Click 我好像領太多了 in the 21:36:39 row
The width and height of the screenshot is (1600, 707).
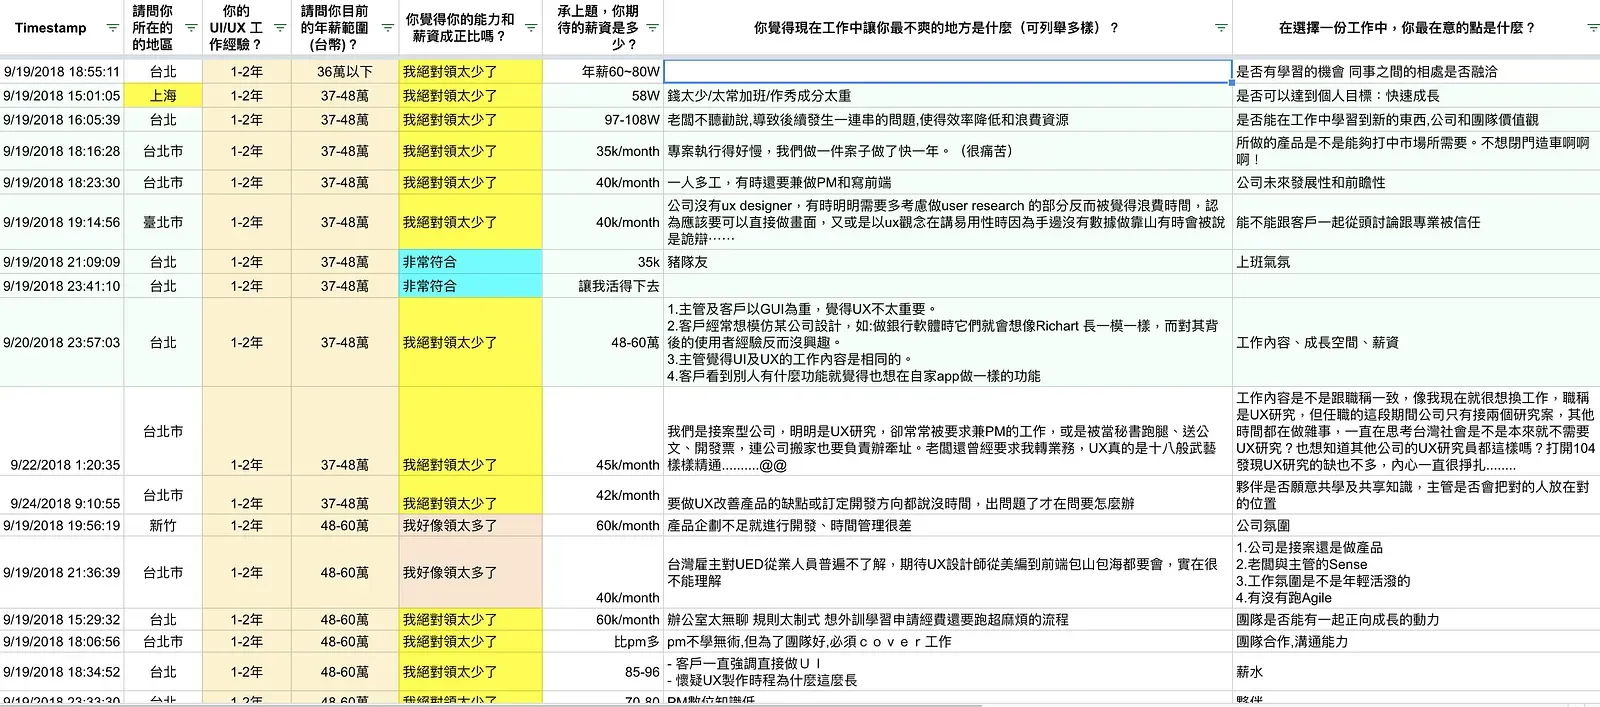pyautogui.click(x=471, y=573)
